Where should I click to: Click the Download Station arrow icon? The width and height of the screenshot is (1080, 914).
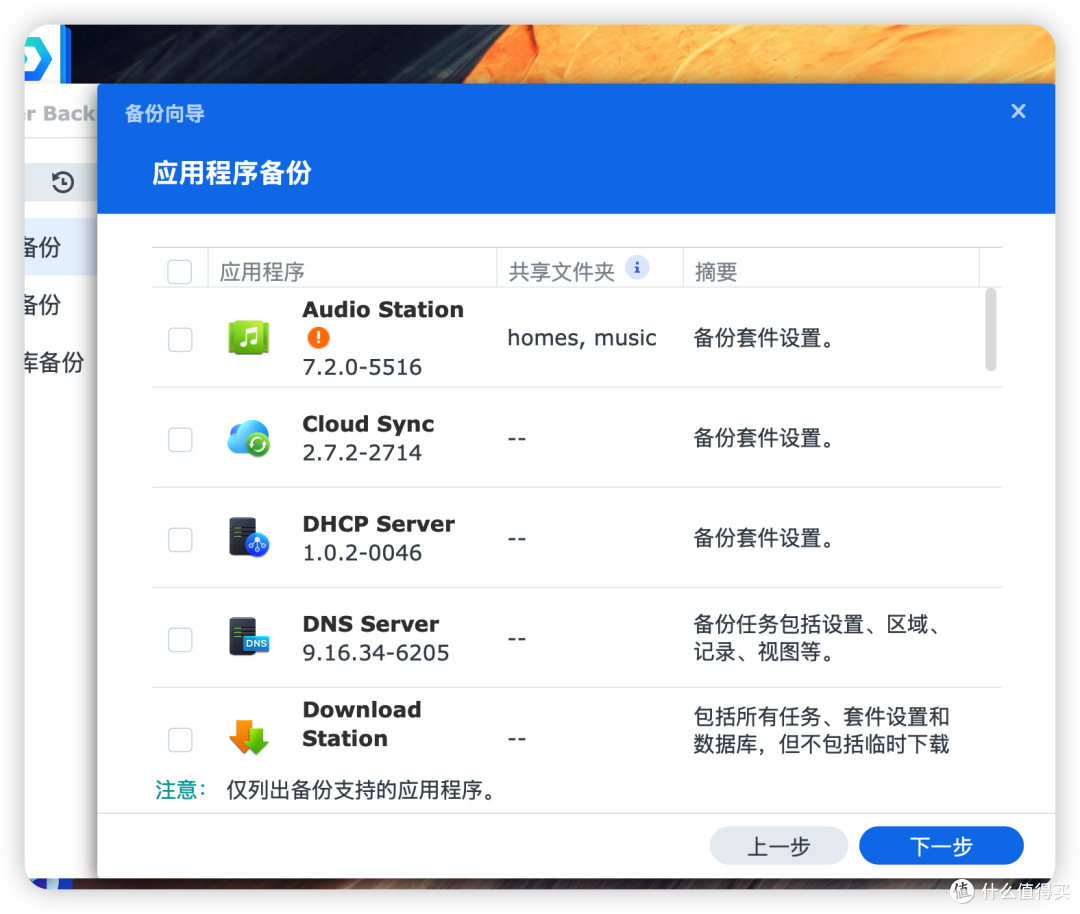pos(249,737)
